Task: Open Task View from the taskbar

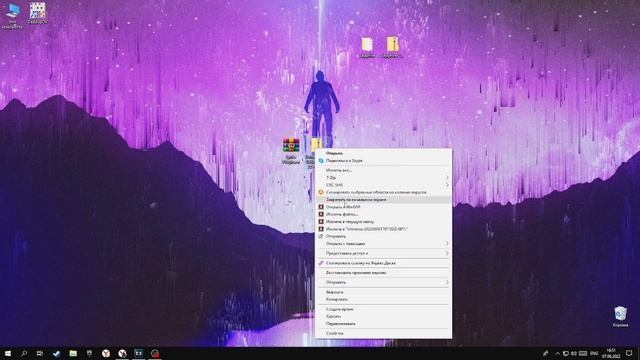Action: click(x=40, y=353)
